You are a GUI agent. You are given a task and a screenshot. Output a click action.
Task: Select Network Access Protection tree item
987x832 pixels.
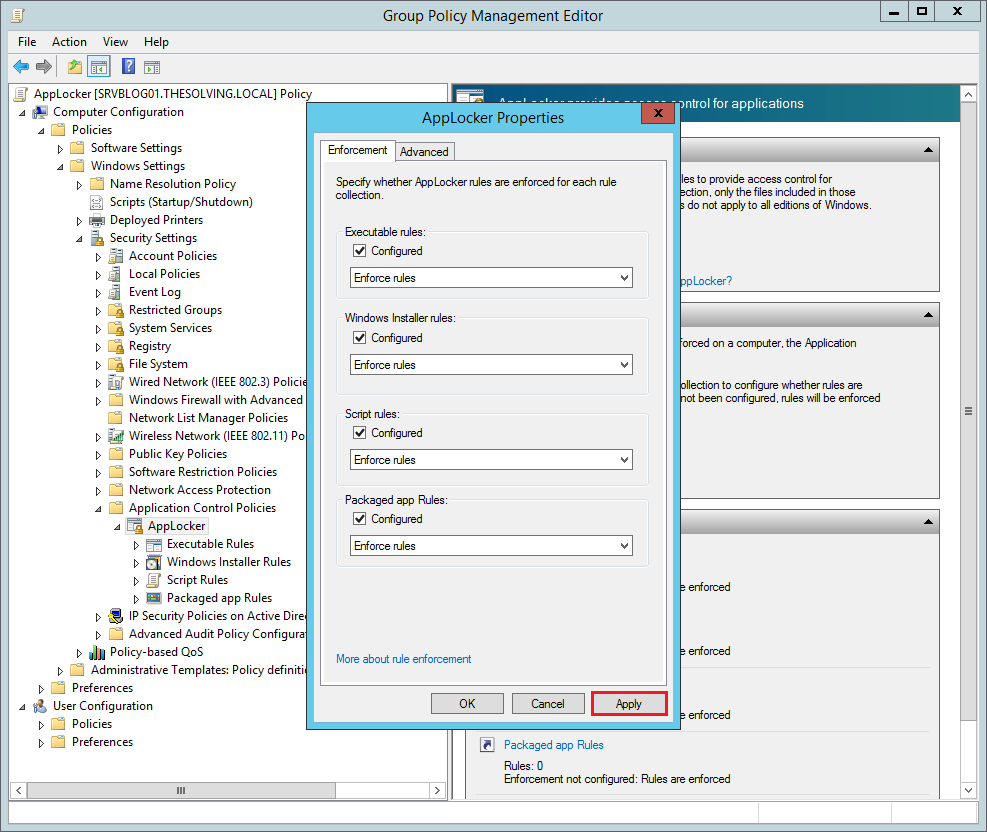(200, 490)
